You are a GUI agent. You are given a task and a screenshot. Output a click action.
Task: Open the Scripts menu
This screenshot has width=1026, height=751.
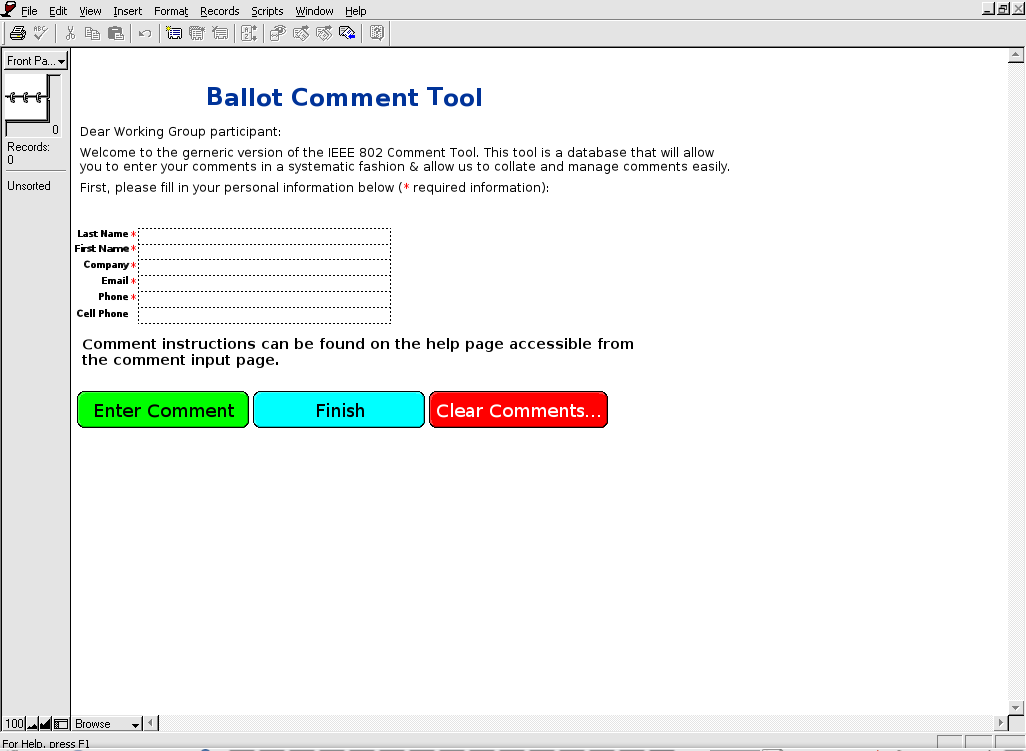click(268, 11)
